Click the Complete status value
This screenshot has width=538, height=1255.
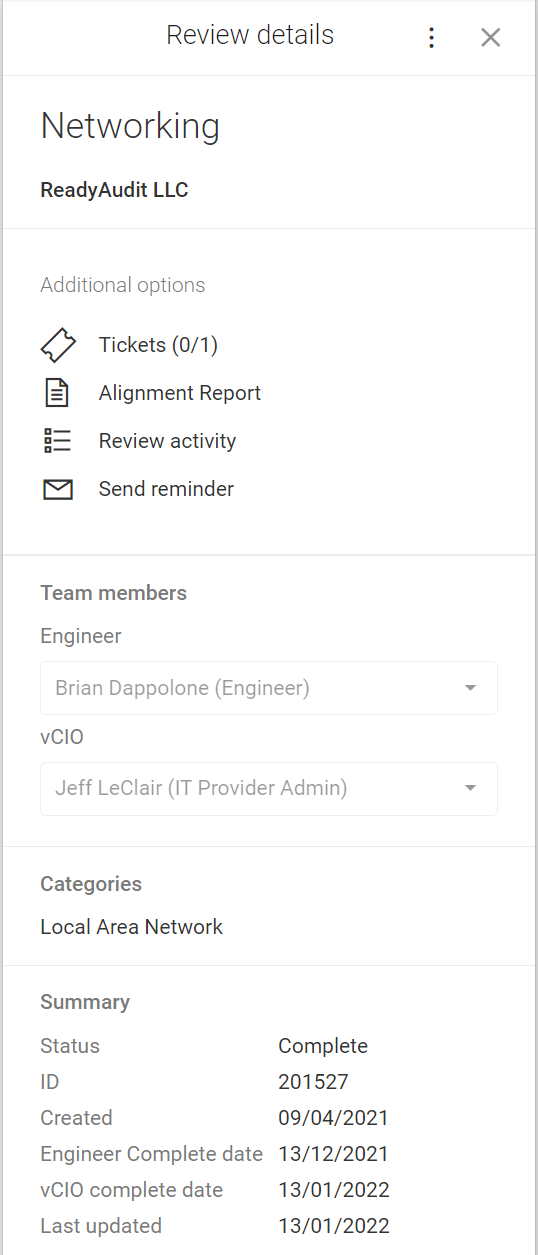323,1046
